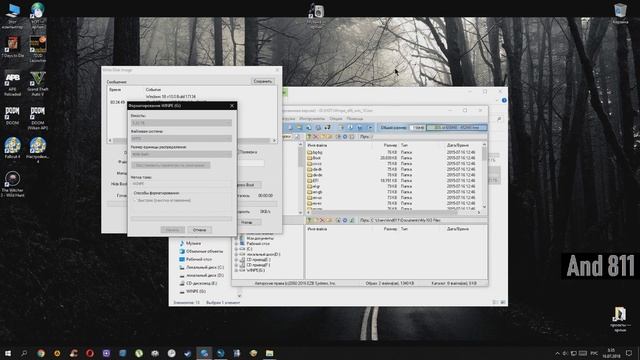Select Объемные объекты in Explorer navigation pane
Screen dimensions: 640x360
coord(204,251)
